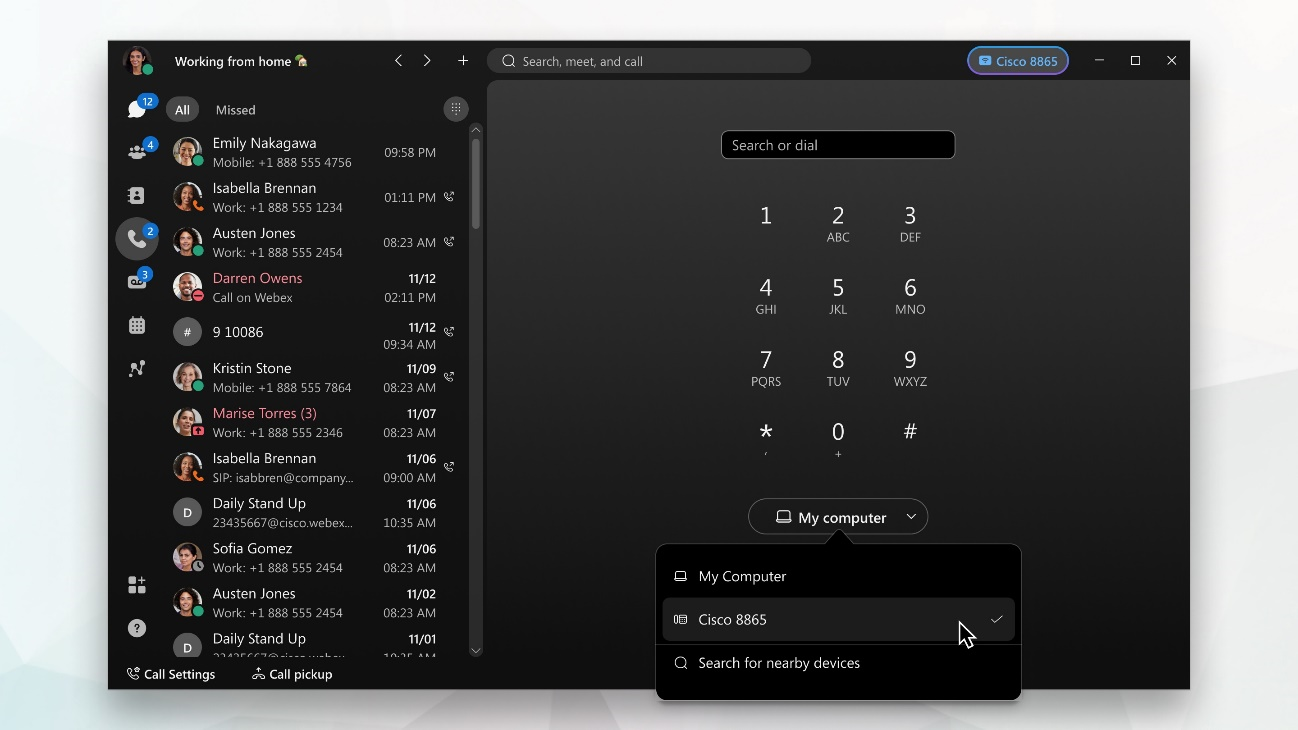
Task: Select the Calling phone sidebar icon
Action: coord(137,238)
